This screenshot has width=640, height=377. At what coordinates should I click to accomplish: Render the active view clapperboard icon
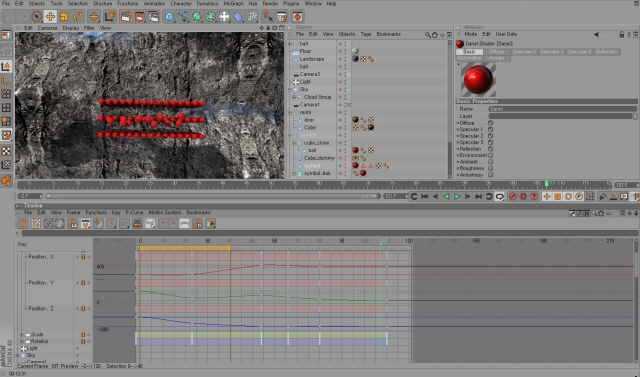[126, 17]
